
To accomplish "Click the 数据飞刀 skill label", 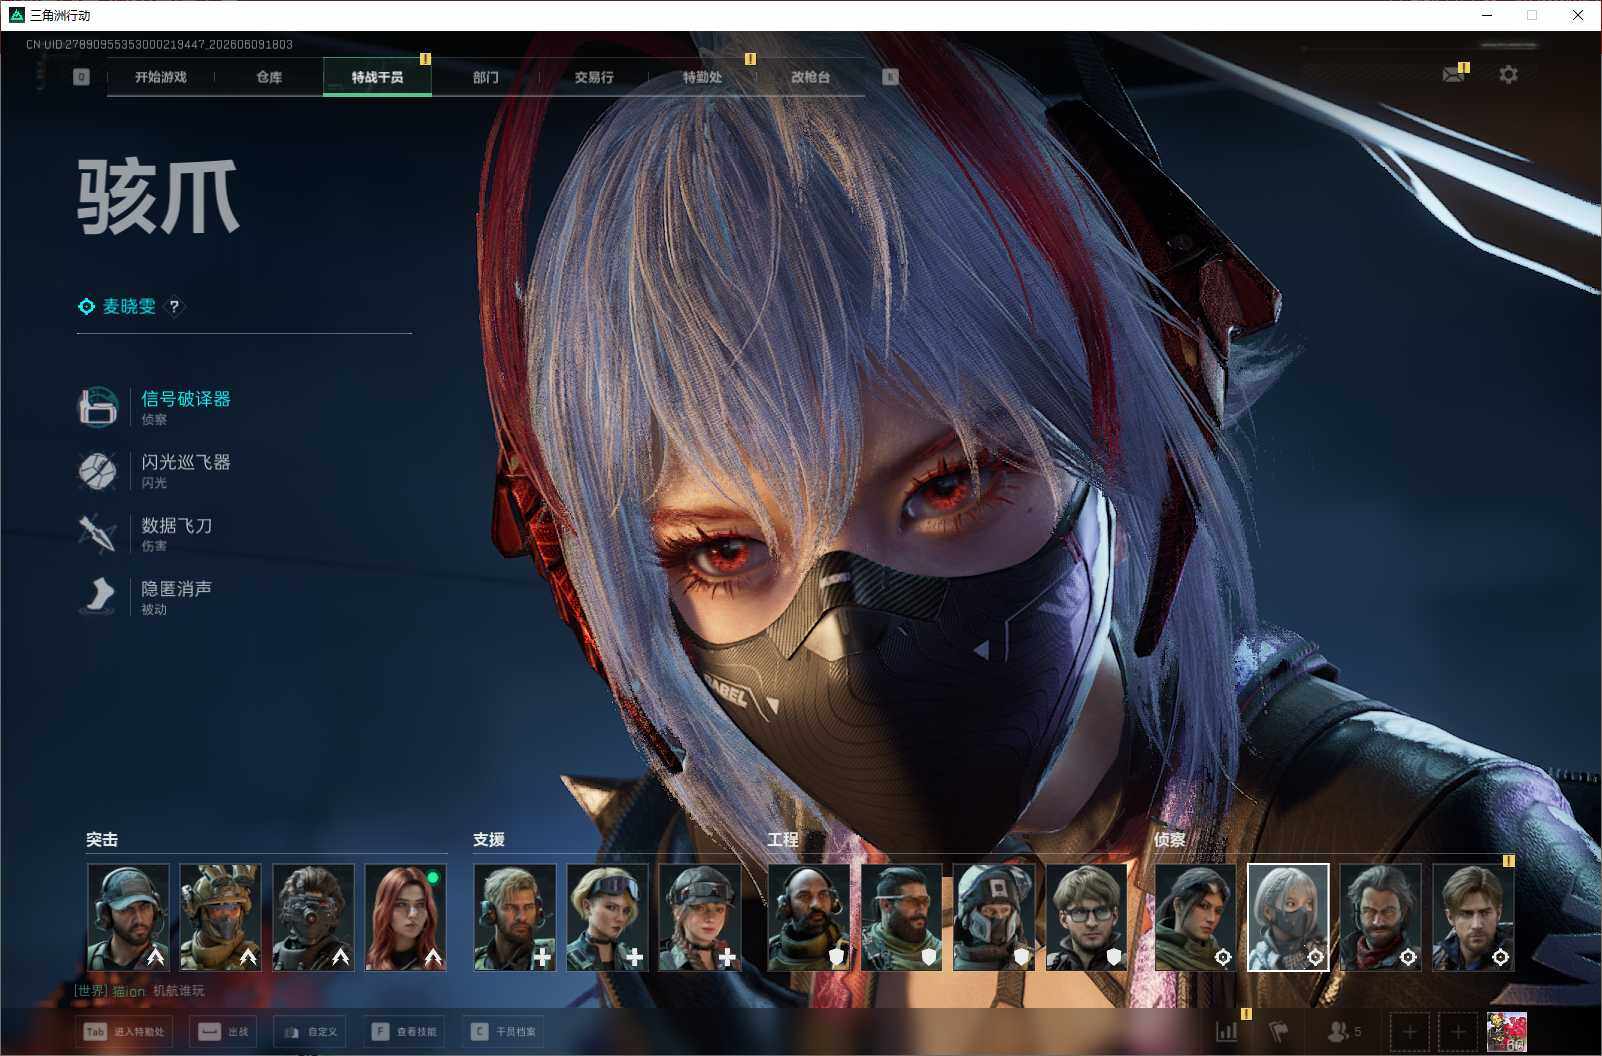I will click(x=177, y=525).
